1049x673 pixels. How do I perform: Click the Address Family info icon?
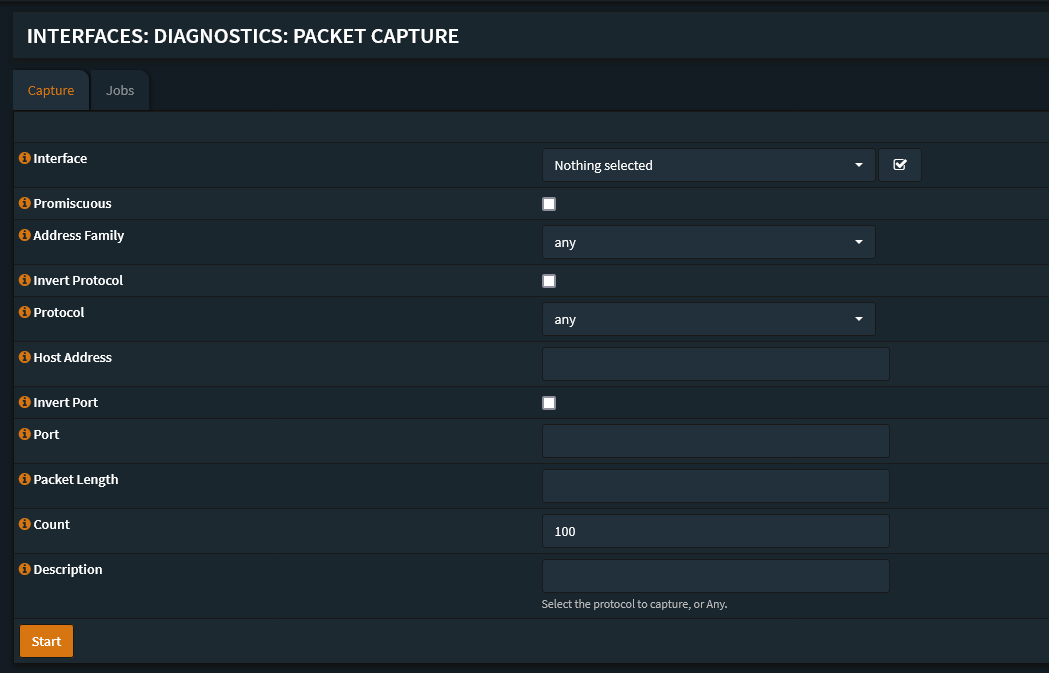tap(22, 235)
